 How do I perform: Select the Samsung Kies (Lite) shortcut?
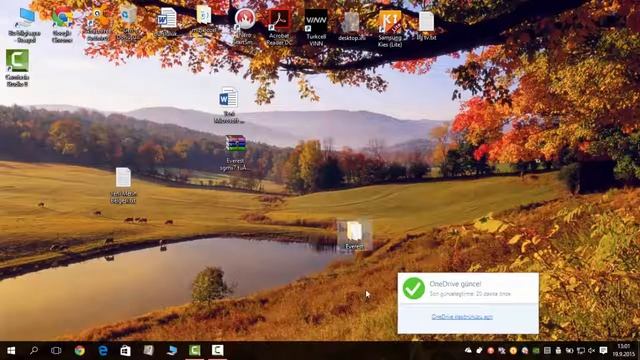390,29
